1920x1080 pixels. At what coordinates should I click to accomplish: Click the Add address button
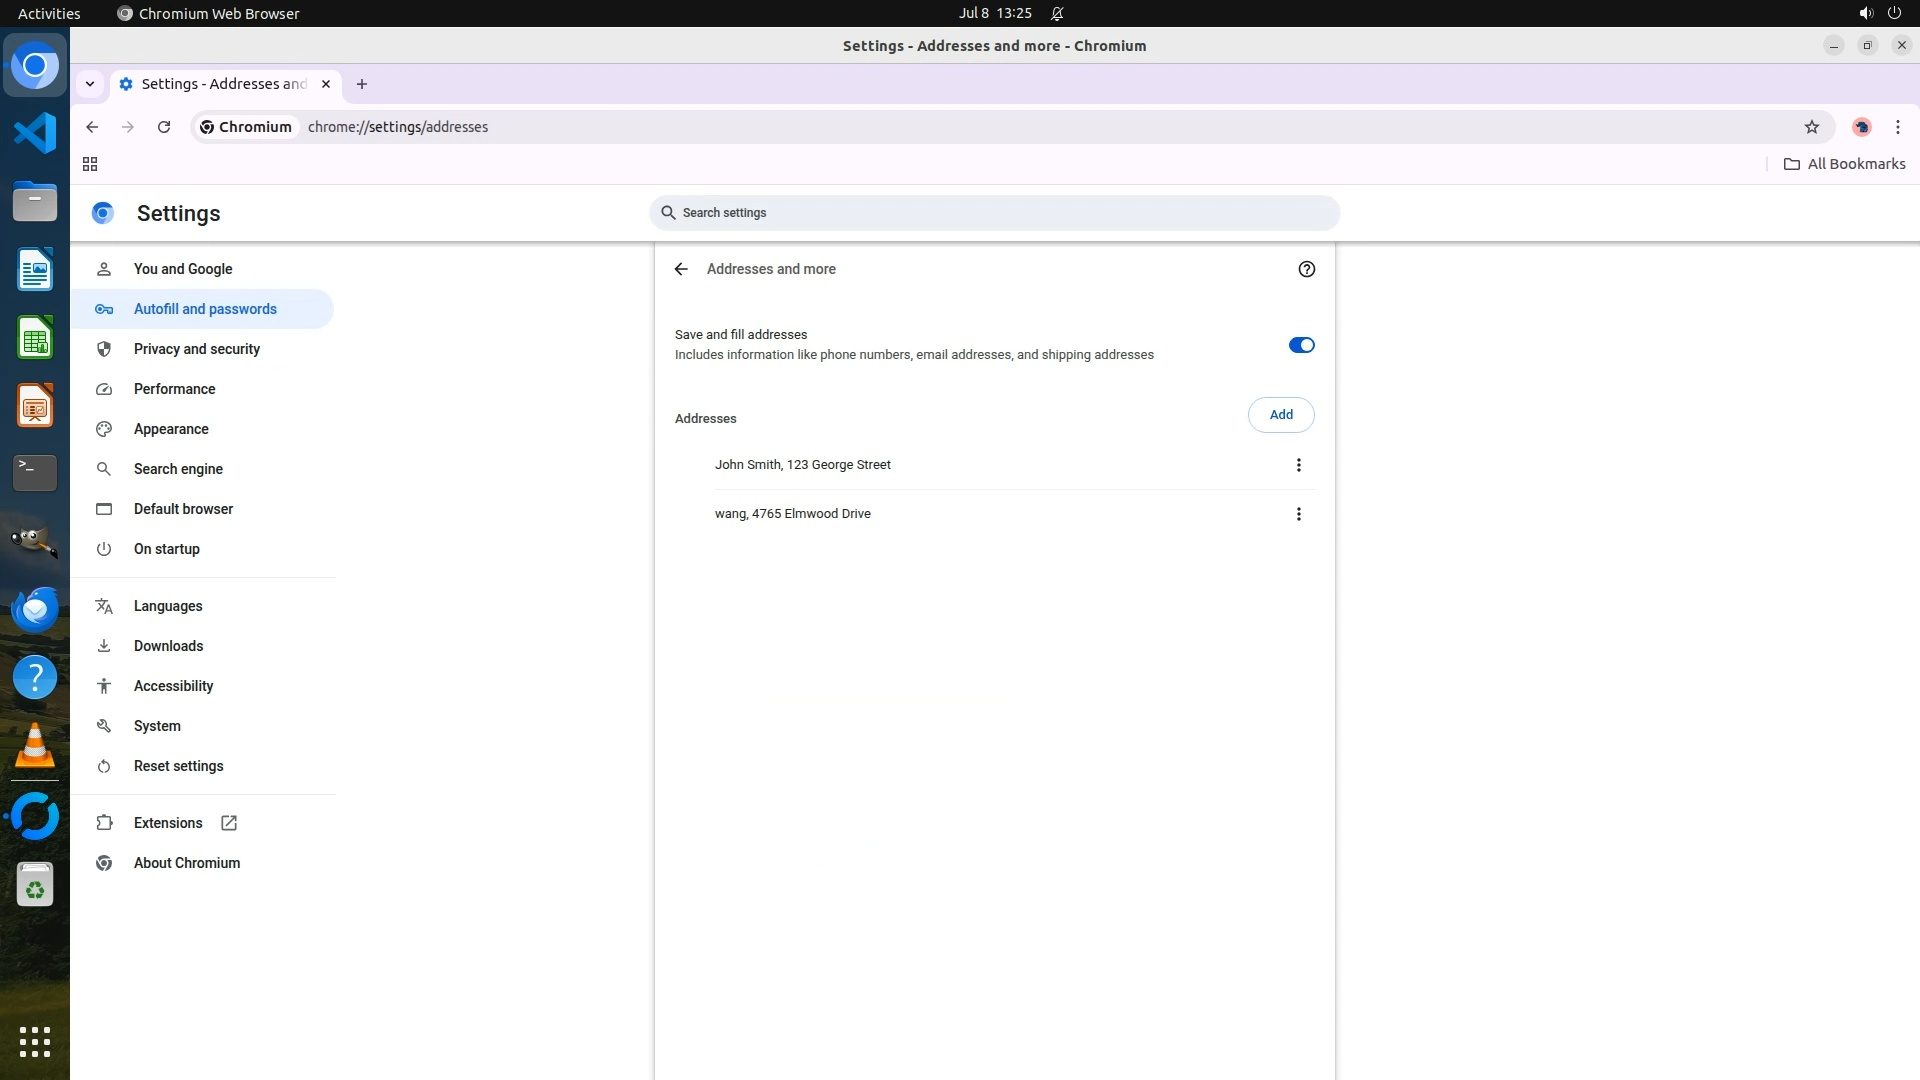[1280, 415]
